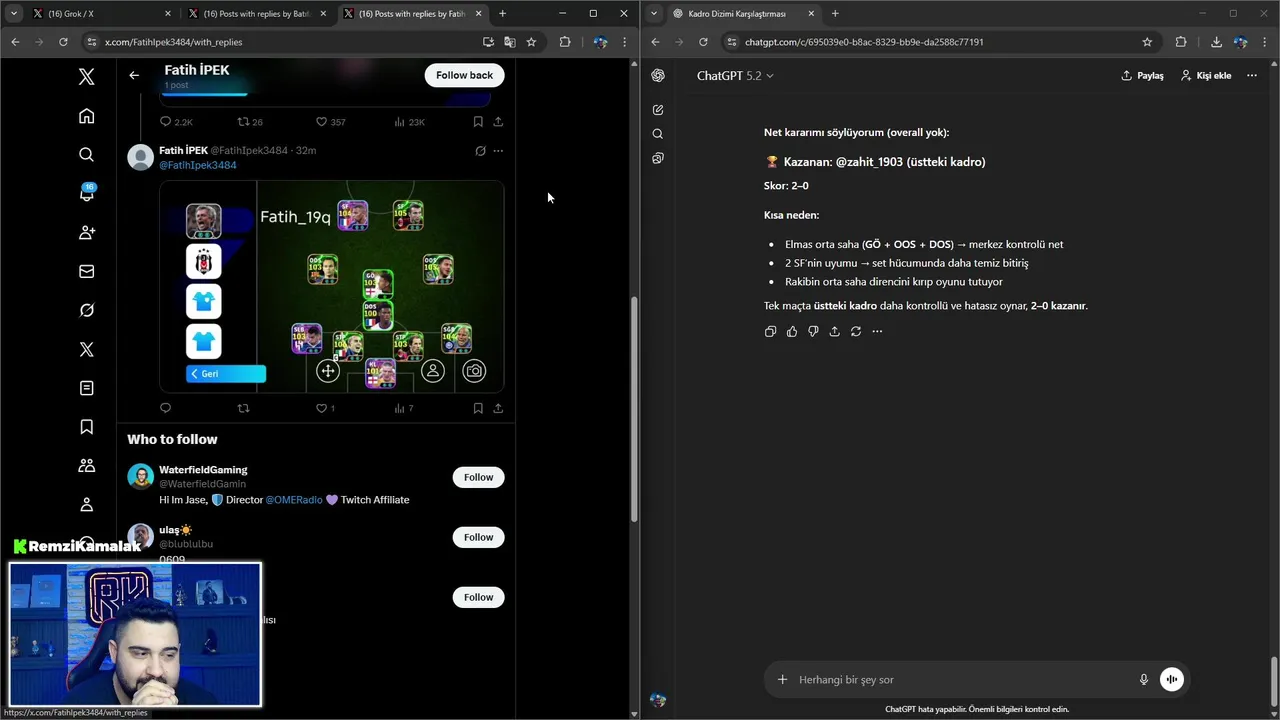Click the Kişi ekle button

coord(1206,76)
